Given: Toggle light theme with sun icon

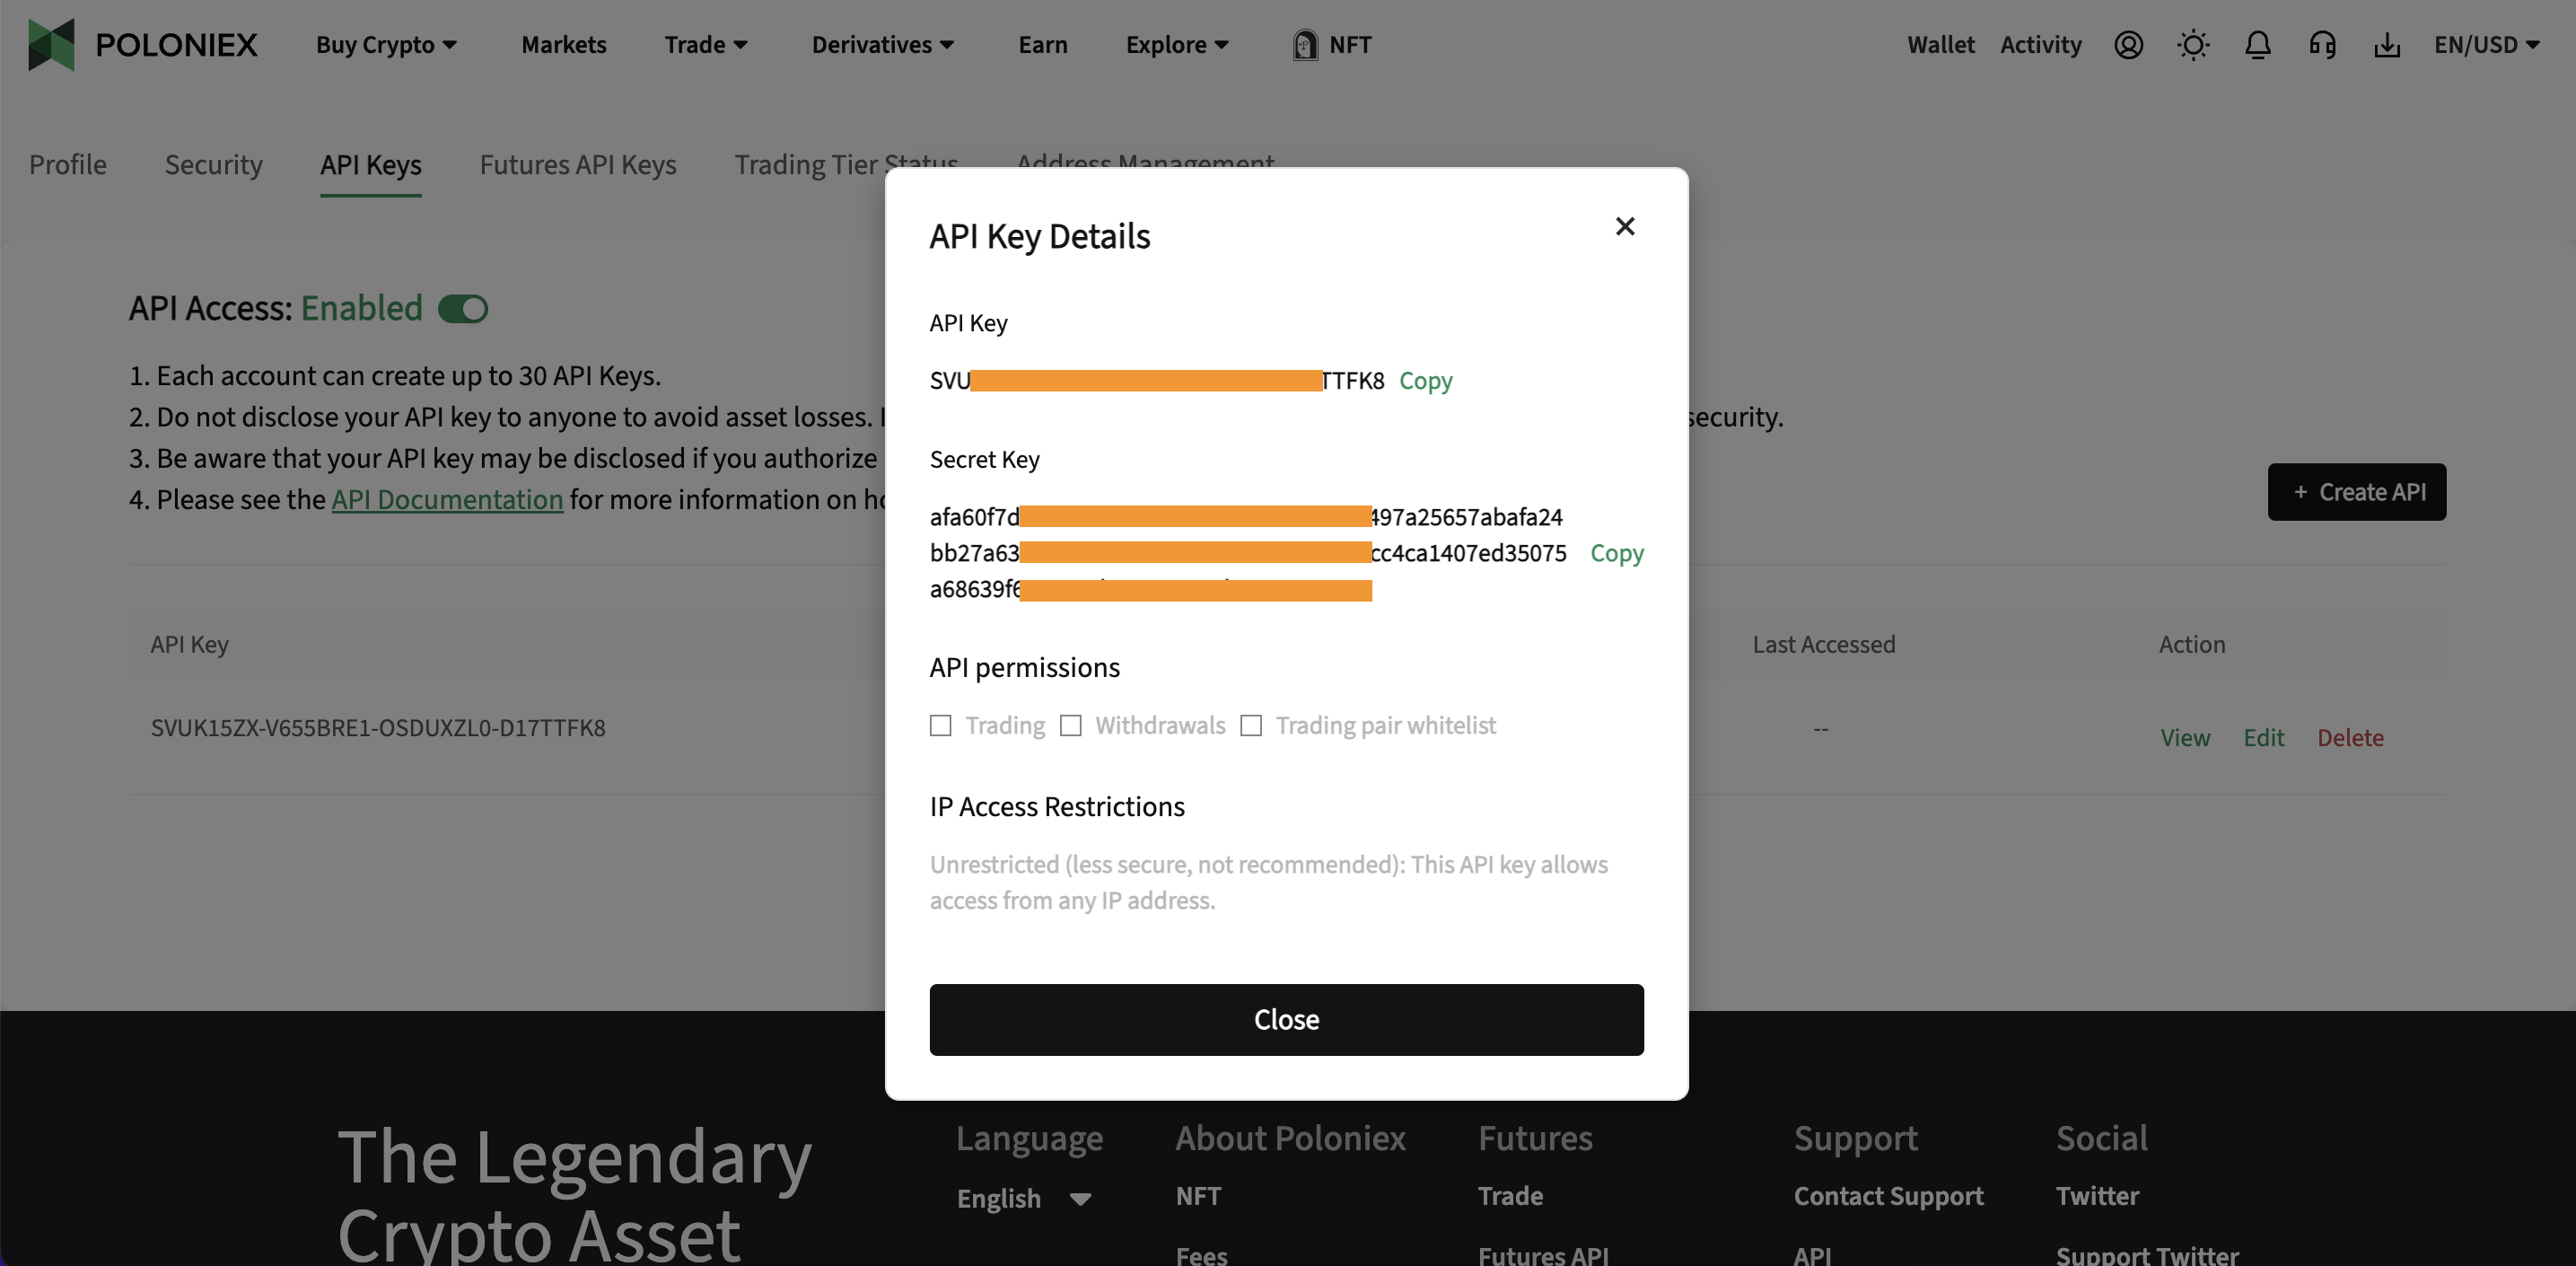Looking at the screenshot, I should point(2192,45).
